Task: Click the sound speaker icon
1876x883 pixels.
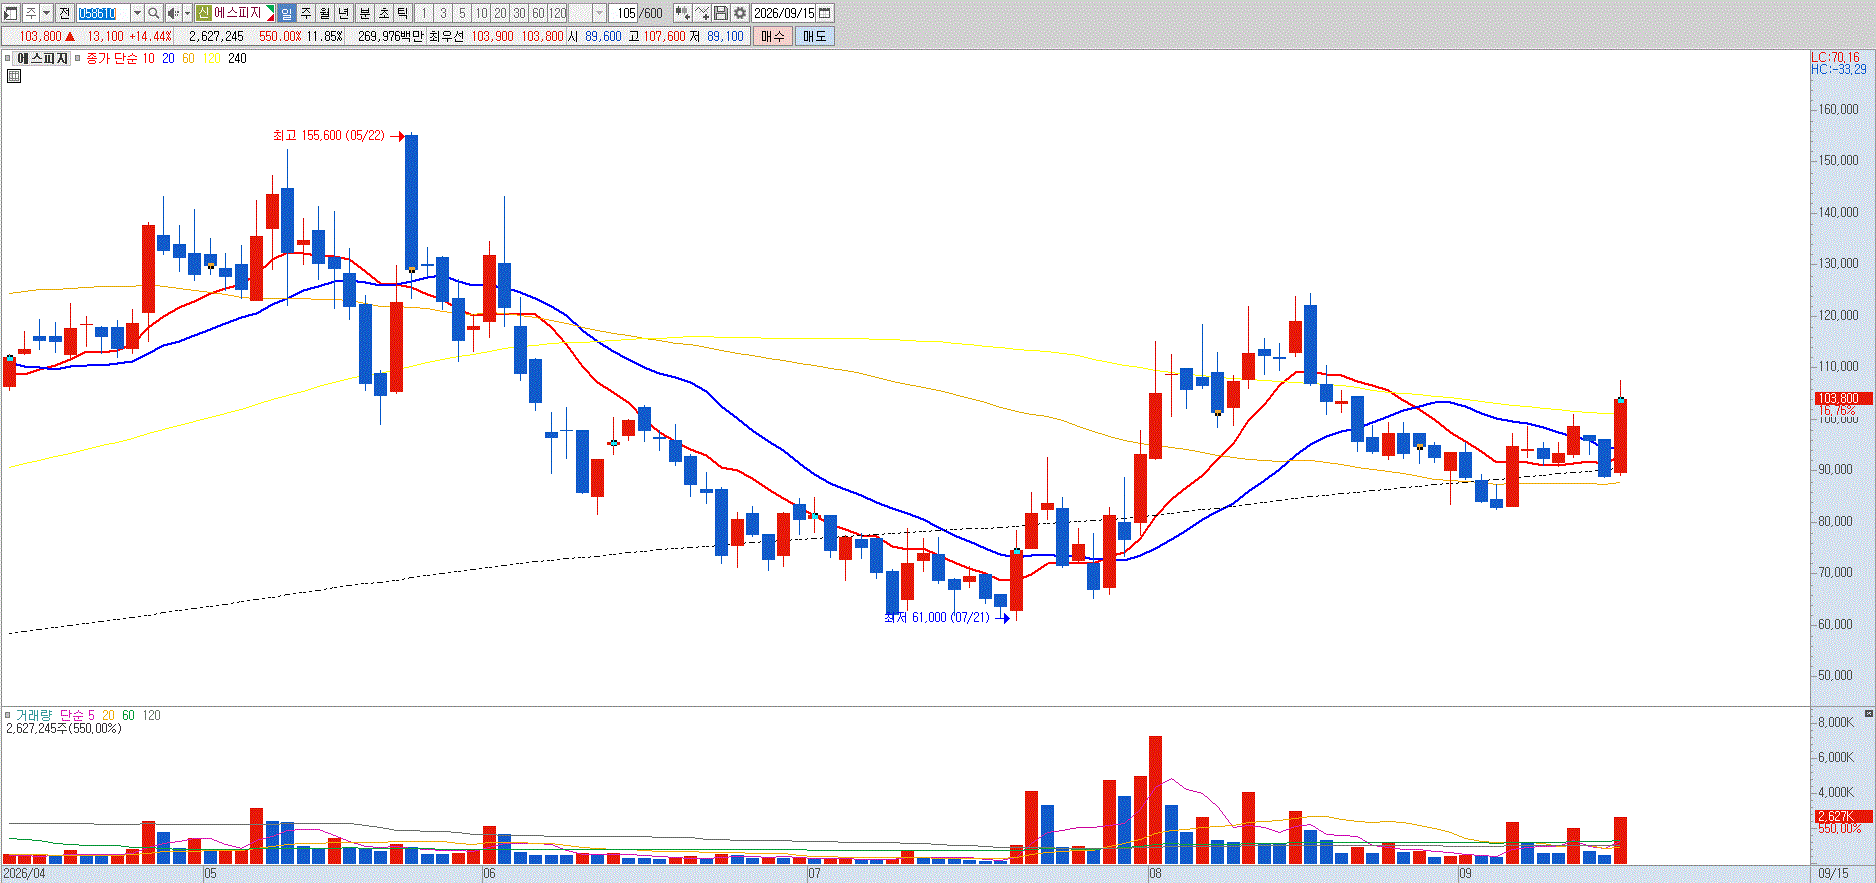Action: 173,13
